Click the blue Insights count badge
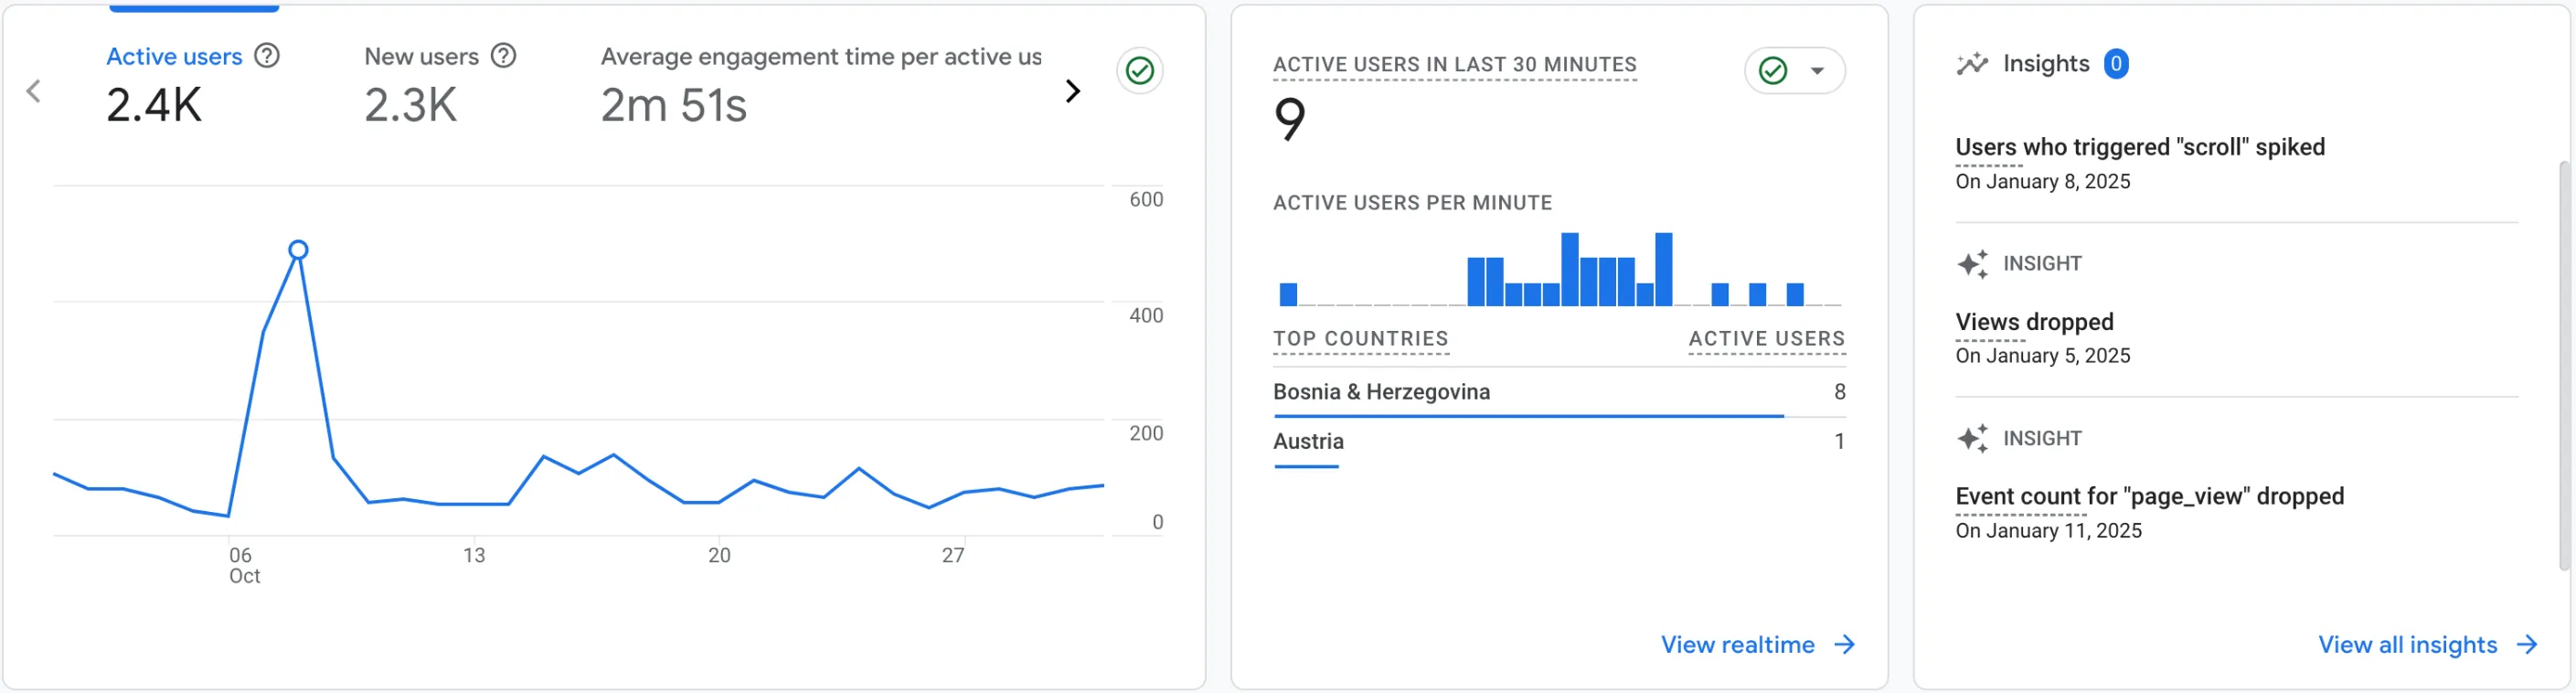This screenshot has width=2576, height=693. click(x=2115, y=64)
